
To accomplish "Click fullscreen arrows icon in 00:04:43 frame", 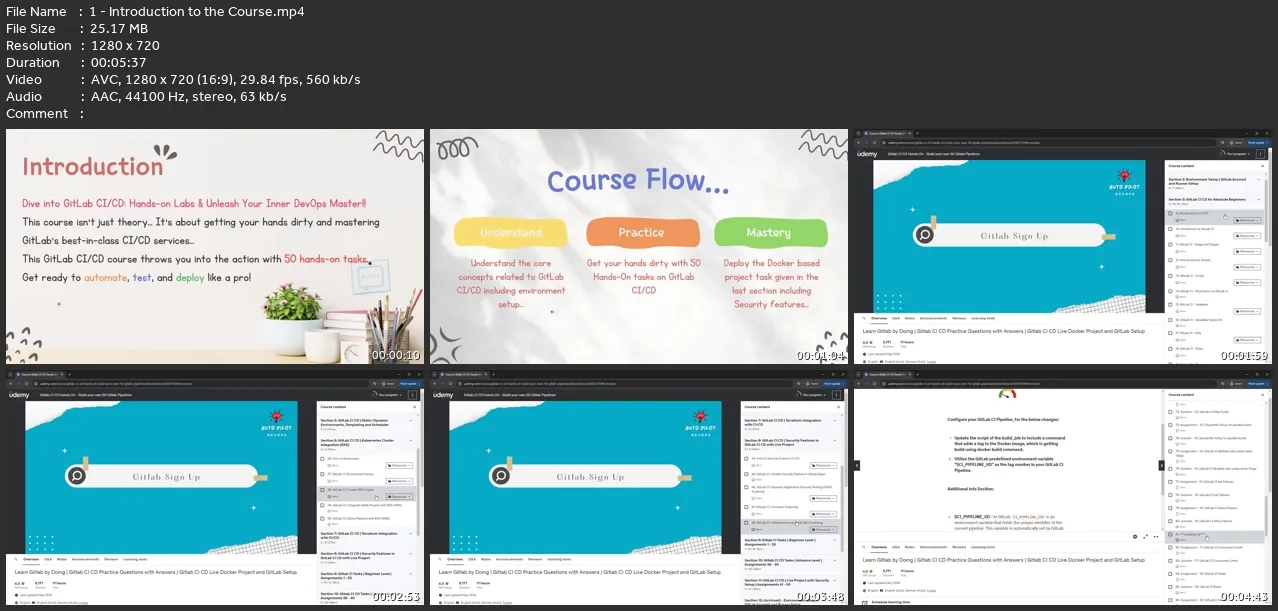I will pos(1145,537).
